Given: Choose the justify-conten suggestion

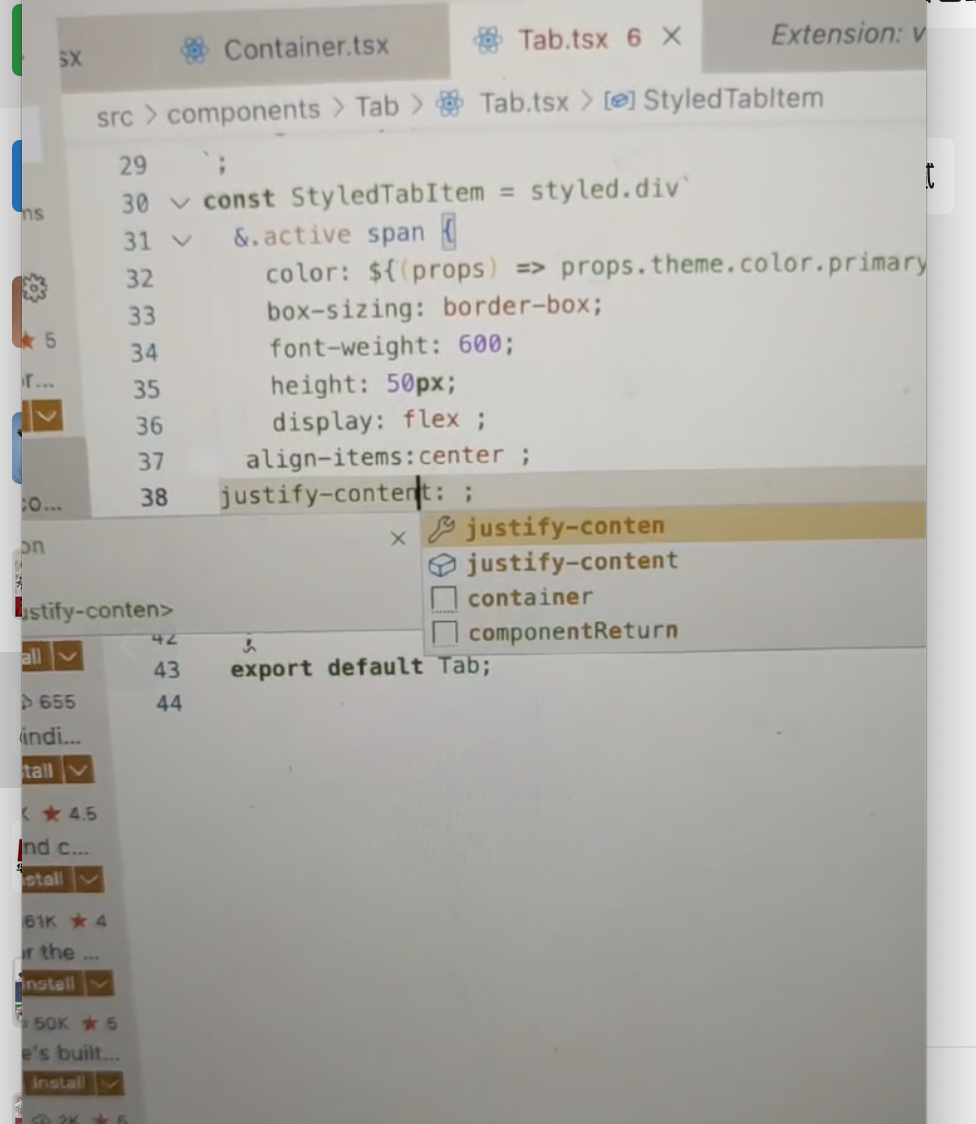Looking at the screenshot, I should point(674,525).
